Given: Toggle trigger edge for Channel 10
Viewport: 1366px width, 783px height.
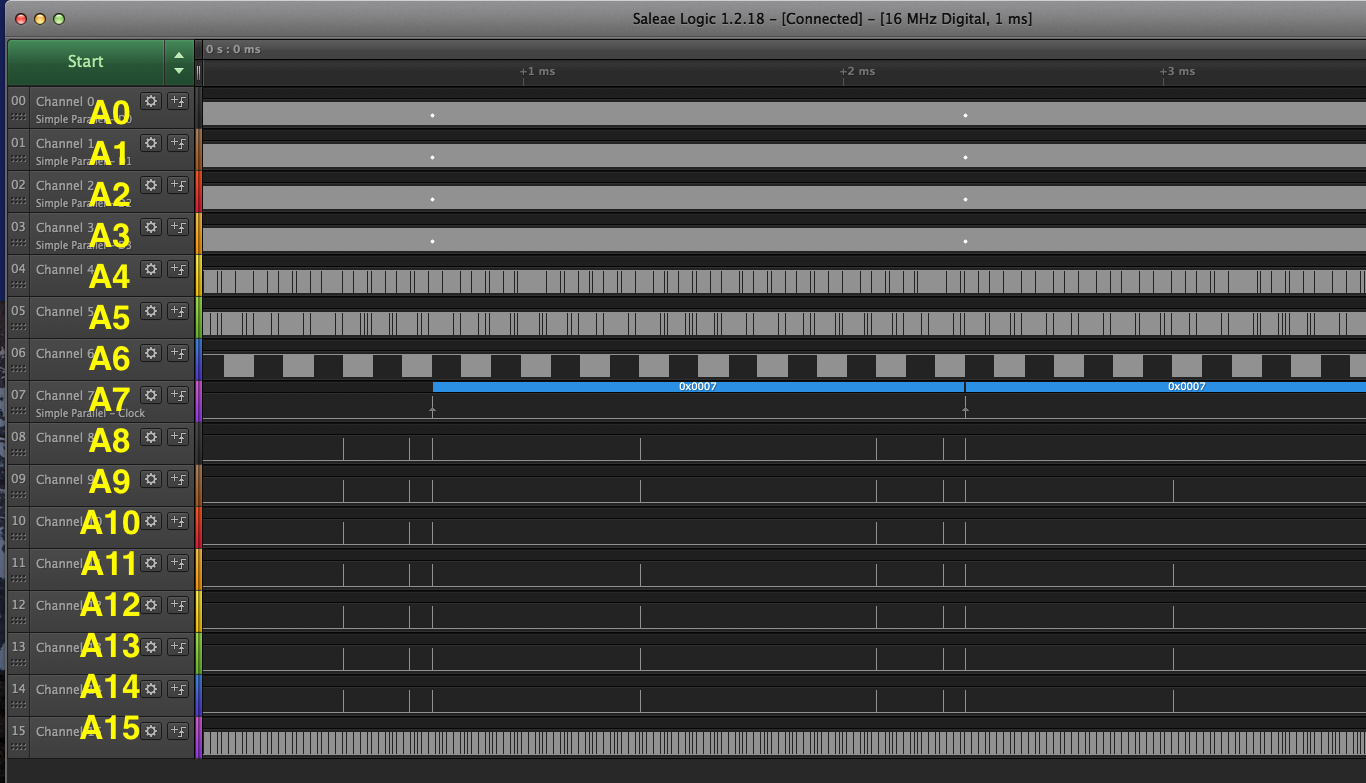Looking at the screenshot, I should click(x=178, y=520).
